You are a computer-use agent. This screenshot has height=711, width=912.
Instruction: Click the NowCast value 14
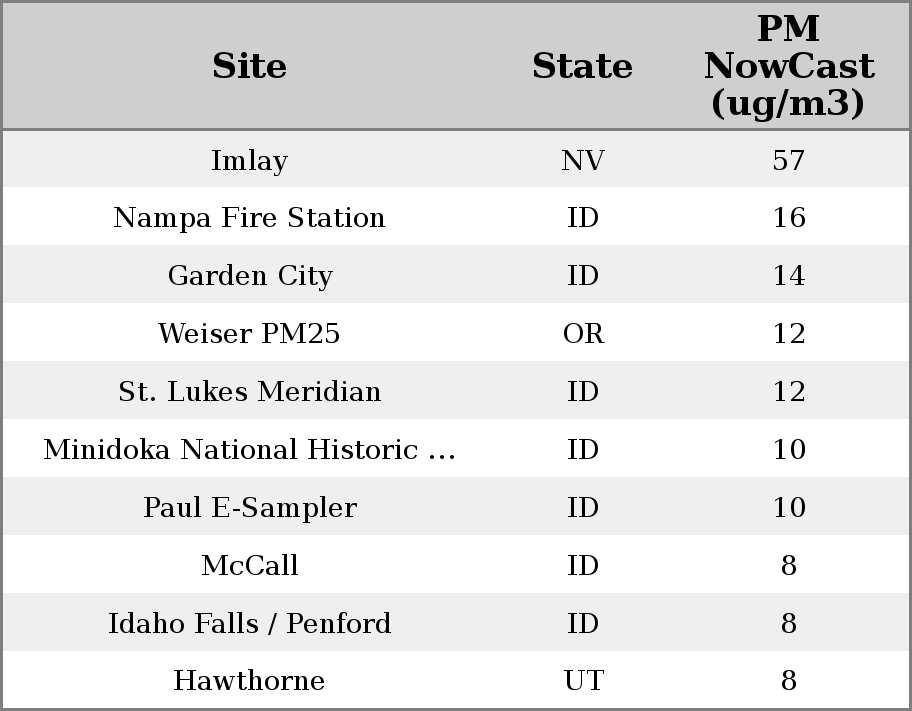tap(788, 276)
